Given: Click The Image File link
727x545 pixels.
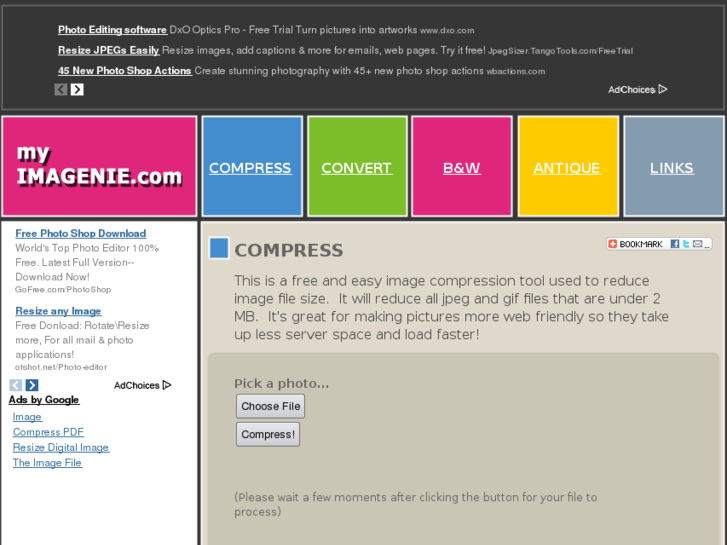Looking at the screenshot, I should 47,463.
